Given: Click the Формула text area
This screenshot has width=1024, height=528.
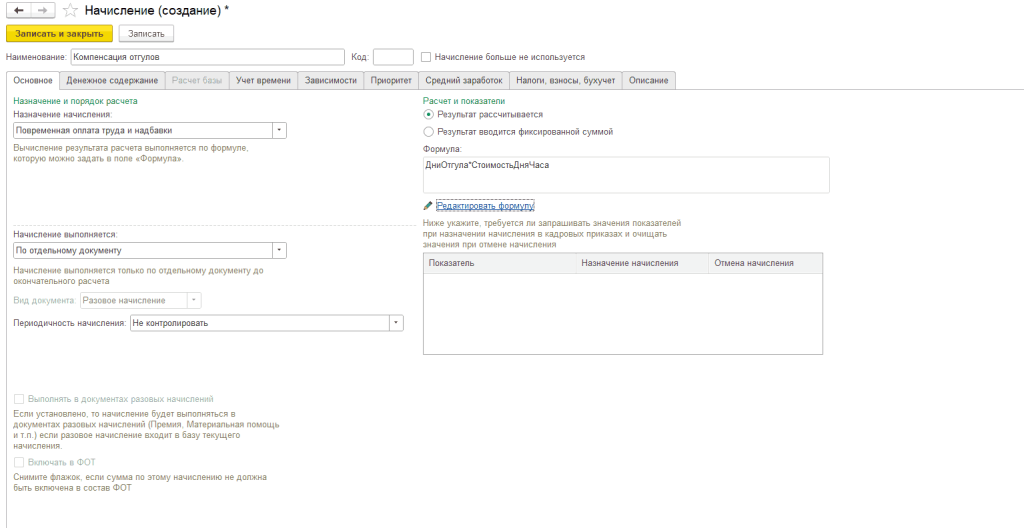Looking at the screenshot, I should 626,174.
